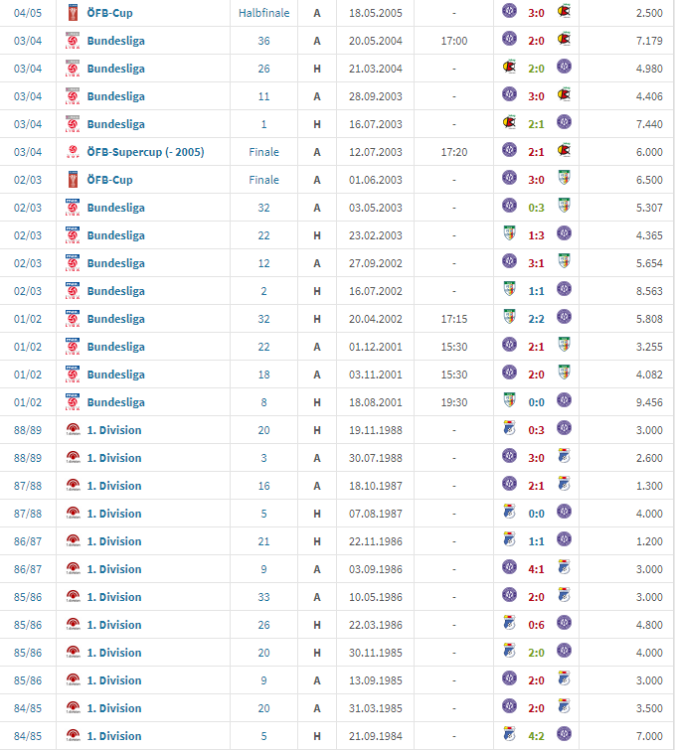
Task: Open the 0:3 result dated 03.05.2003
Action: (x=537, y=208)
